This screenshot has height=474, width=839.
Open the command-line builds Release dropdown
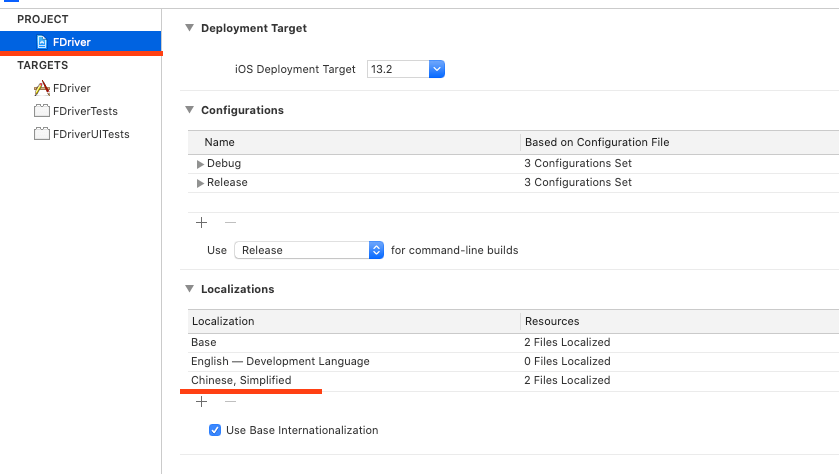click(376, 250)
